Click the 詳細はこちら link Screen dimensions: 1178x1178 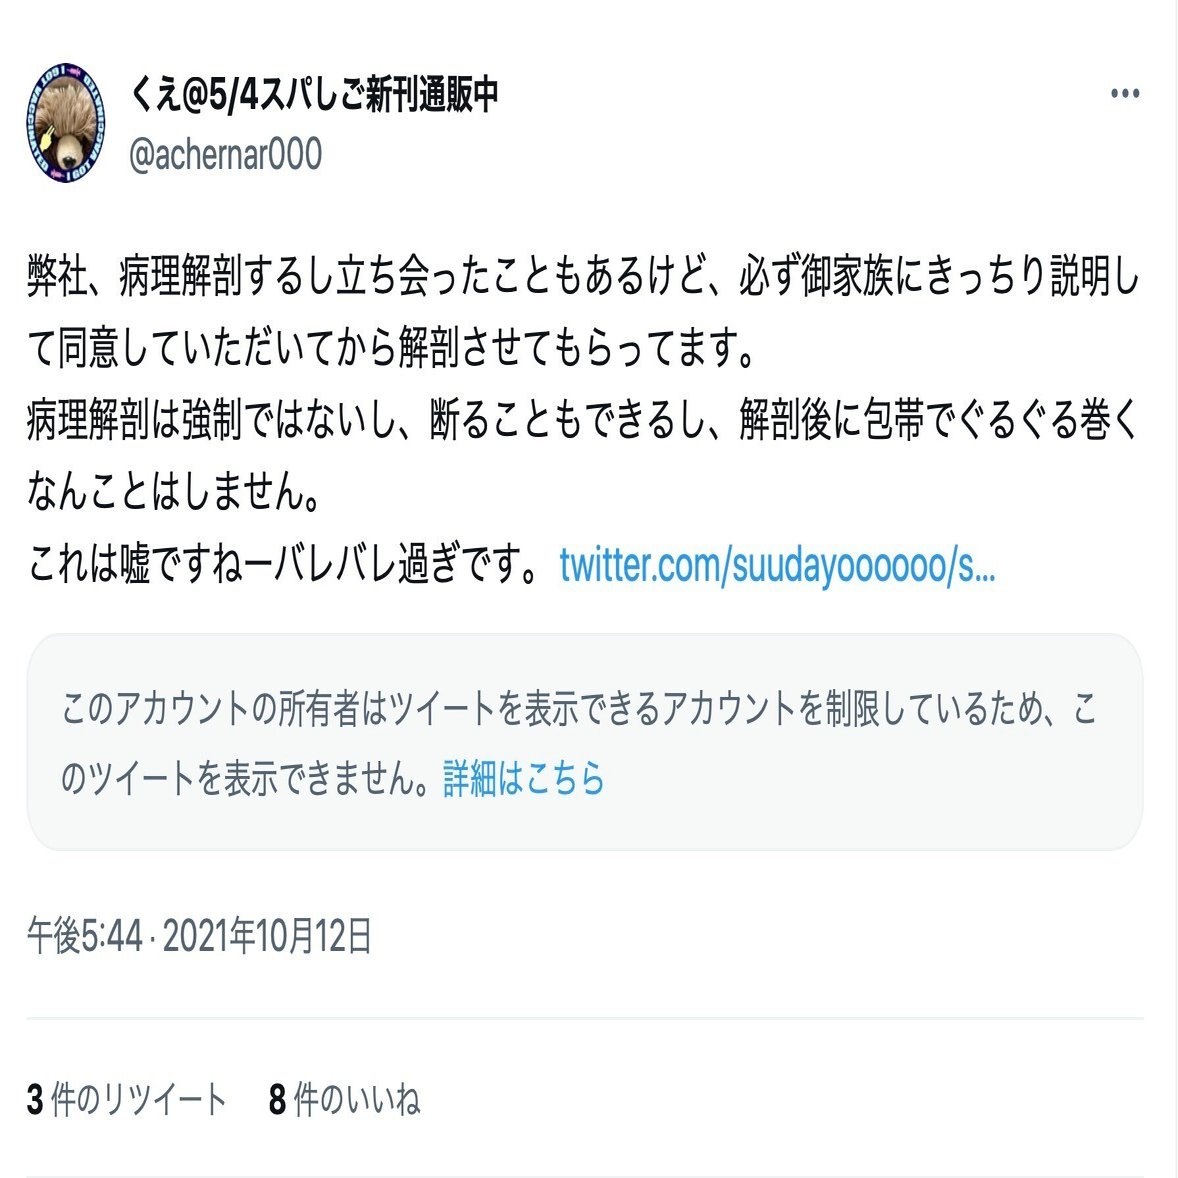tap(524, 778)
